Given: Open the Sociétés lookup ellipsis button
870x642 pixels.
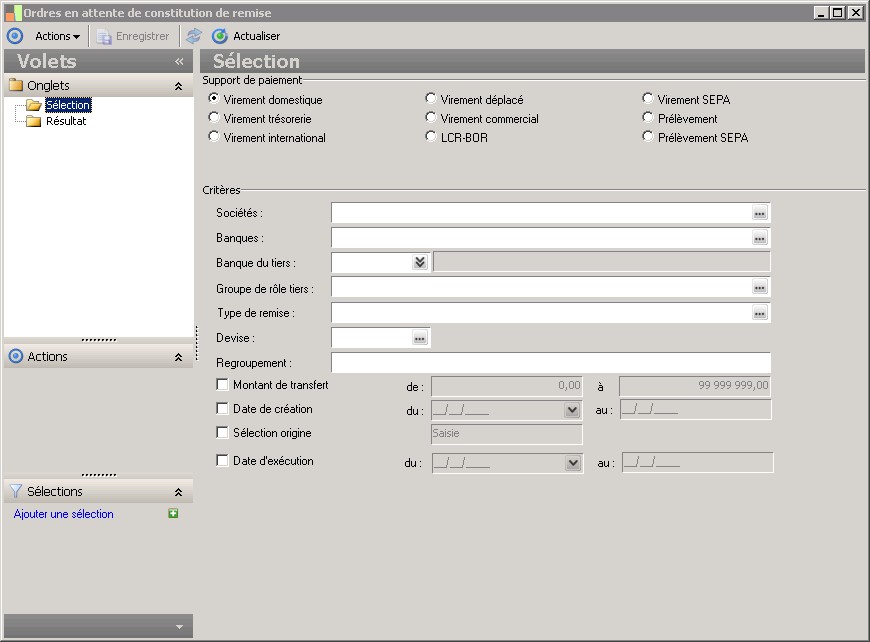Looking at the screenshot, I should [760, 213].
